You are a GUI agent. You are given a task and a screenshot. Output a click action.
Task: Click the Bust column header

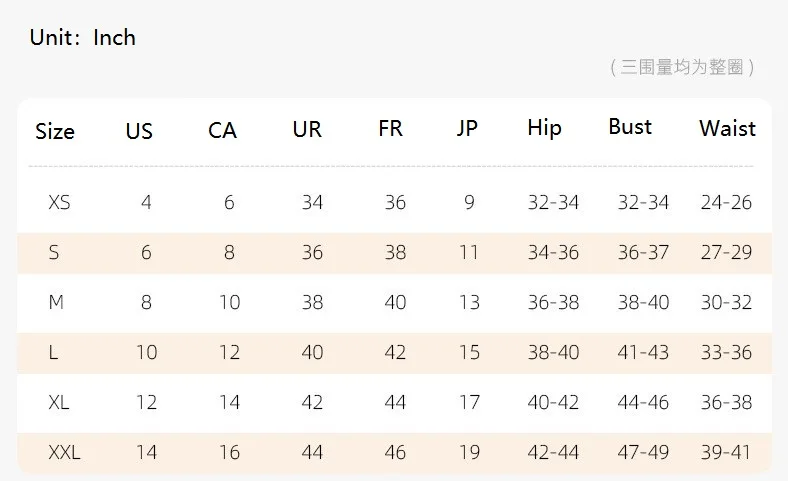tap(630, 127)
